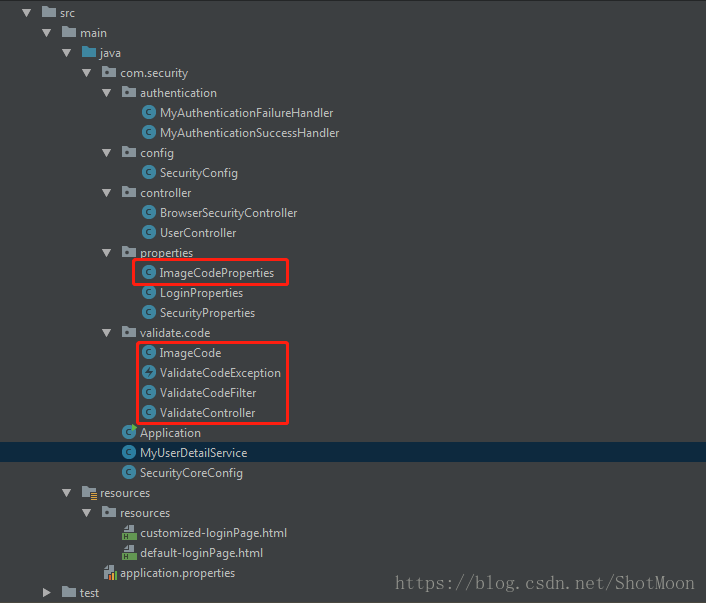Collapse the java folder arrow

point(67,53)
